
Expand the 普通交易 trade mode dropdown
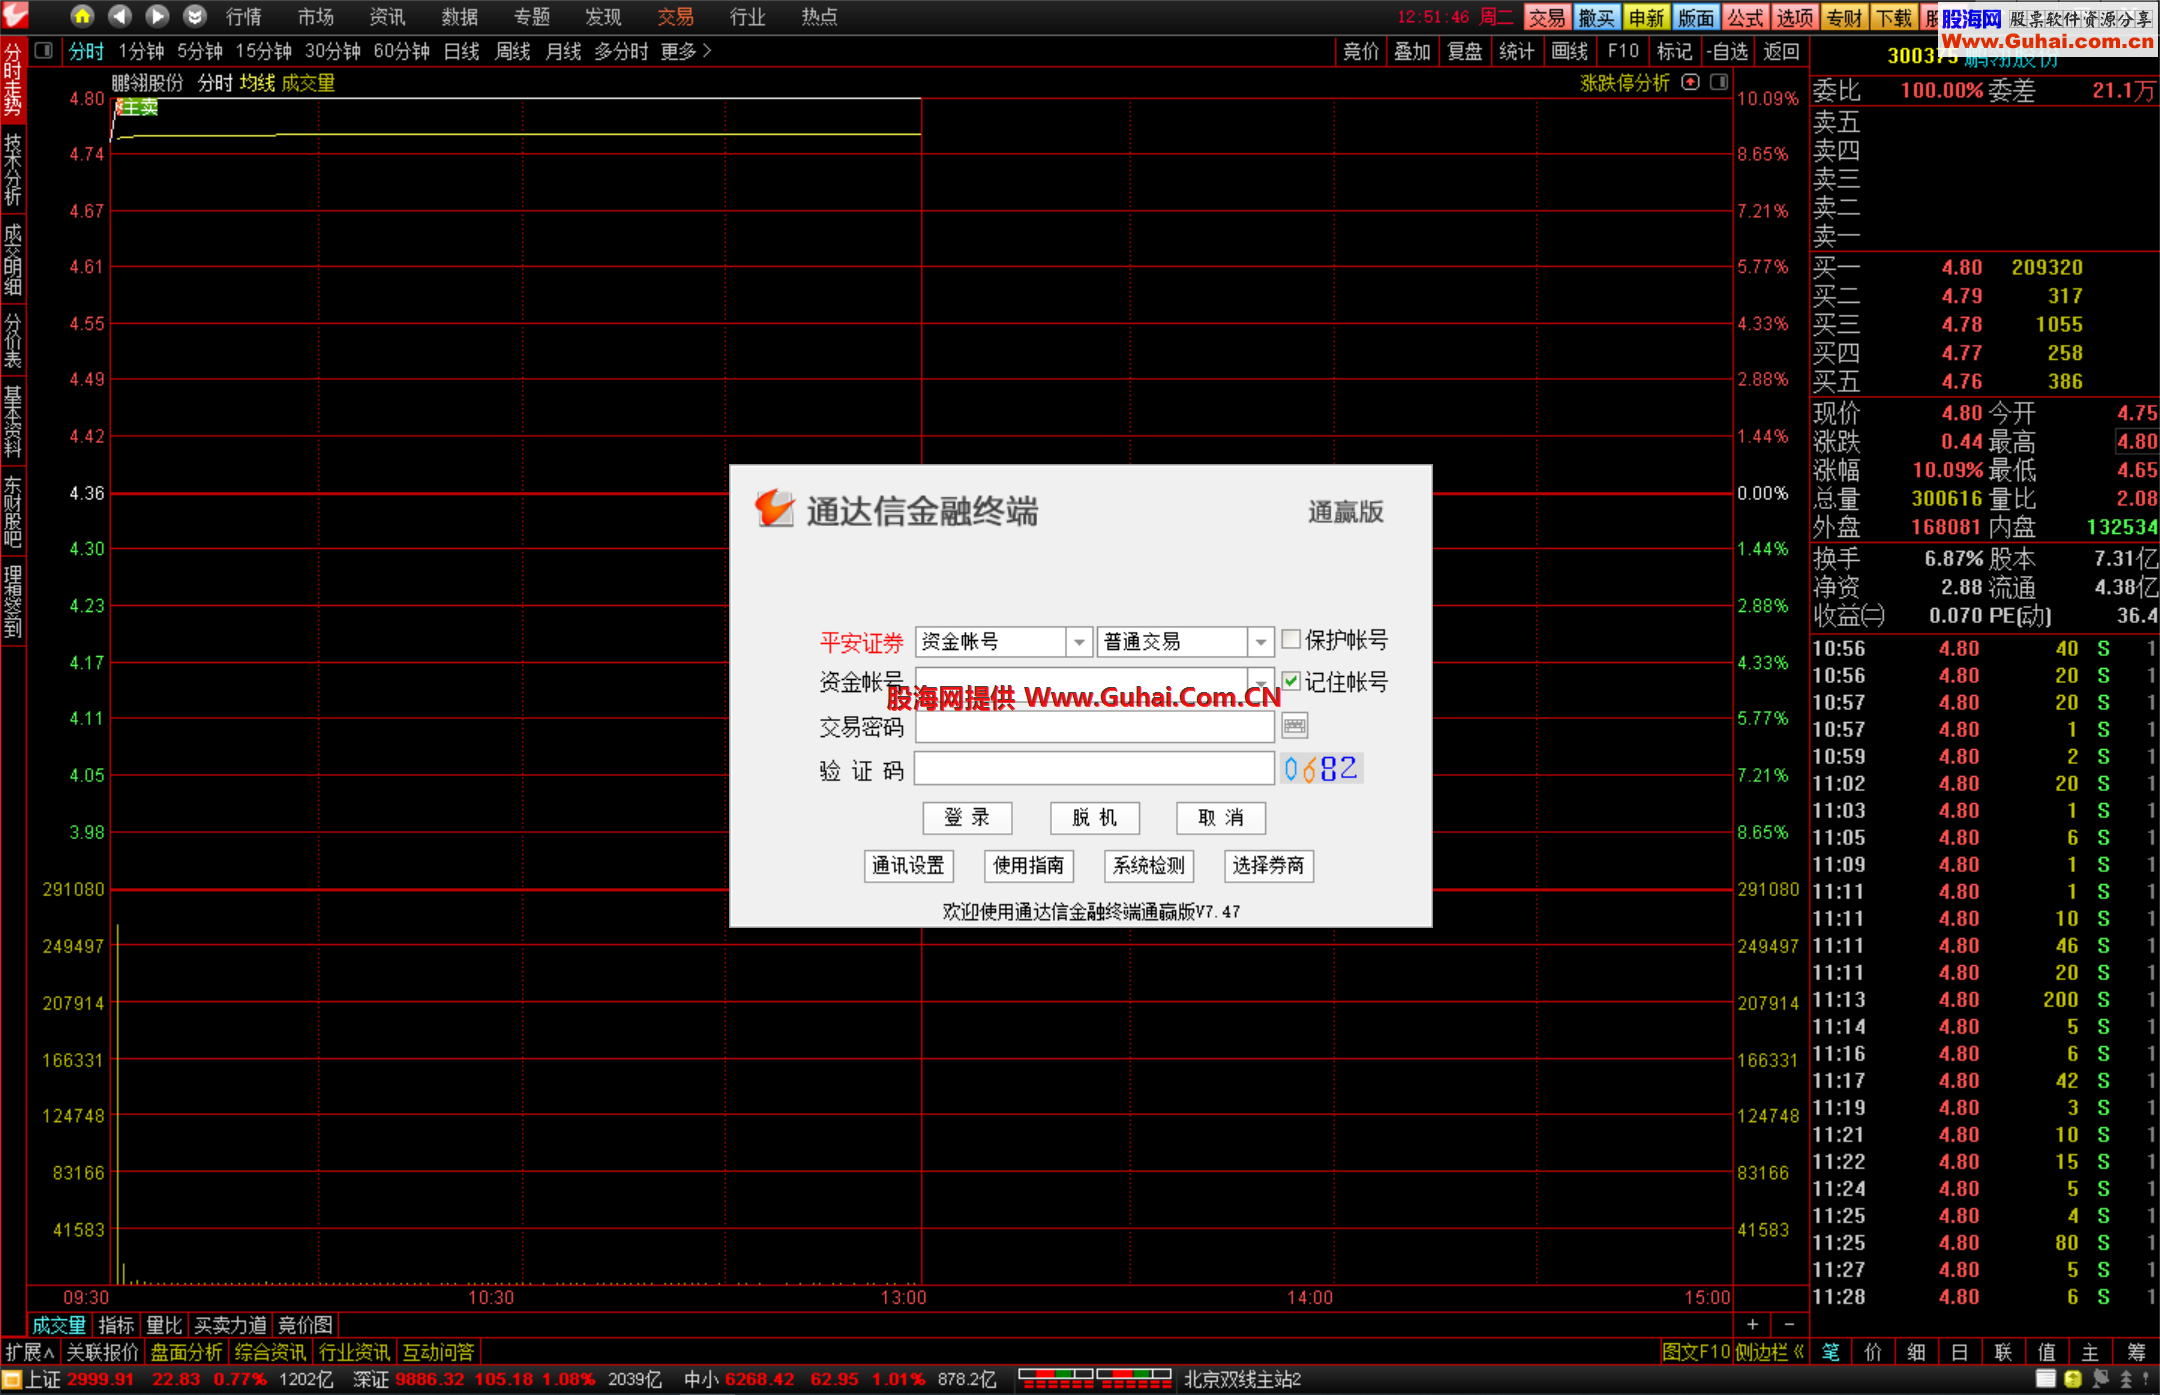coord(1261,641)
